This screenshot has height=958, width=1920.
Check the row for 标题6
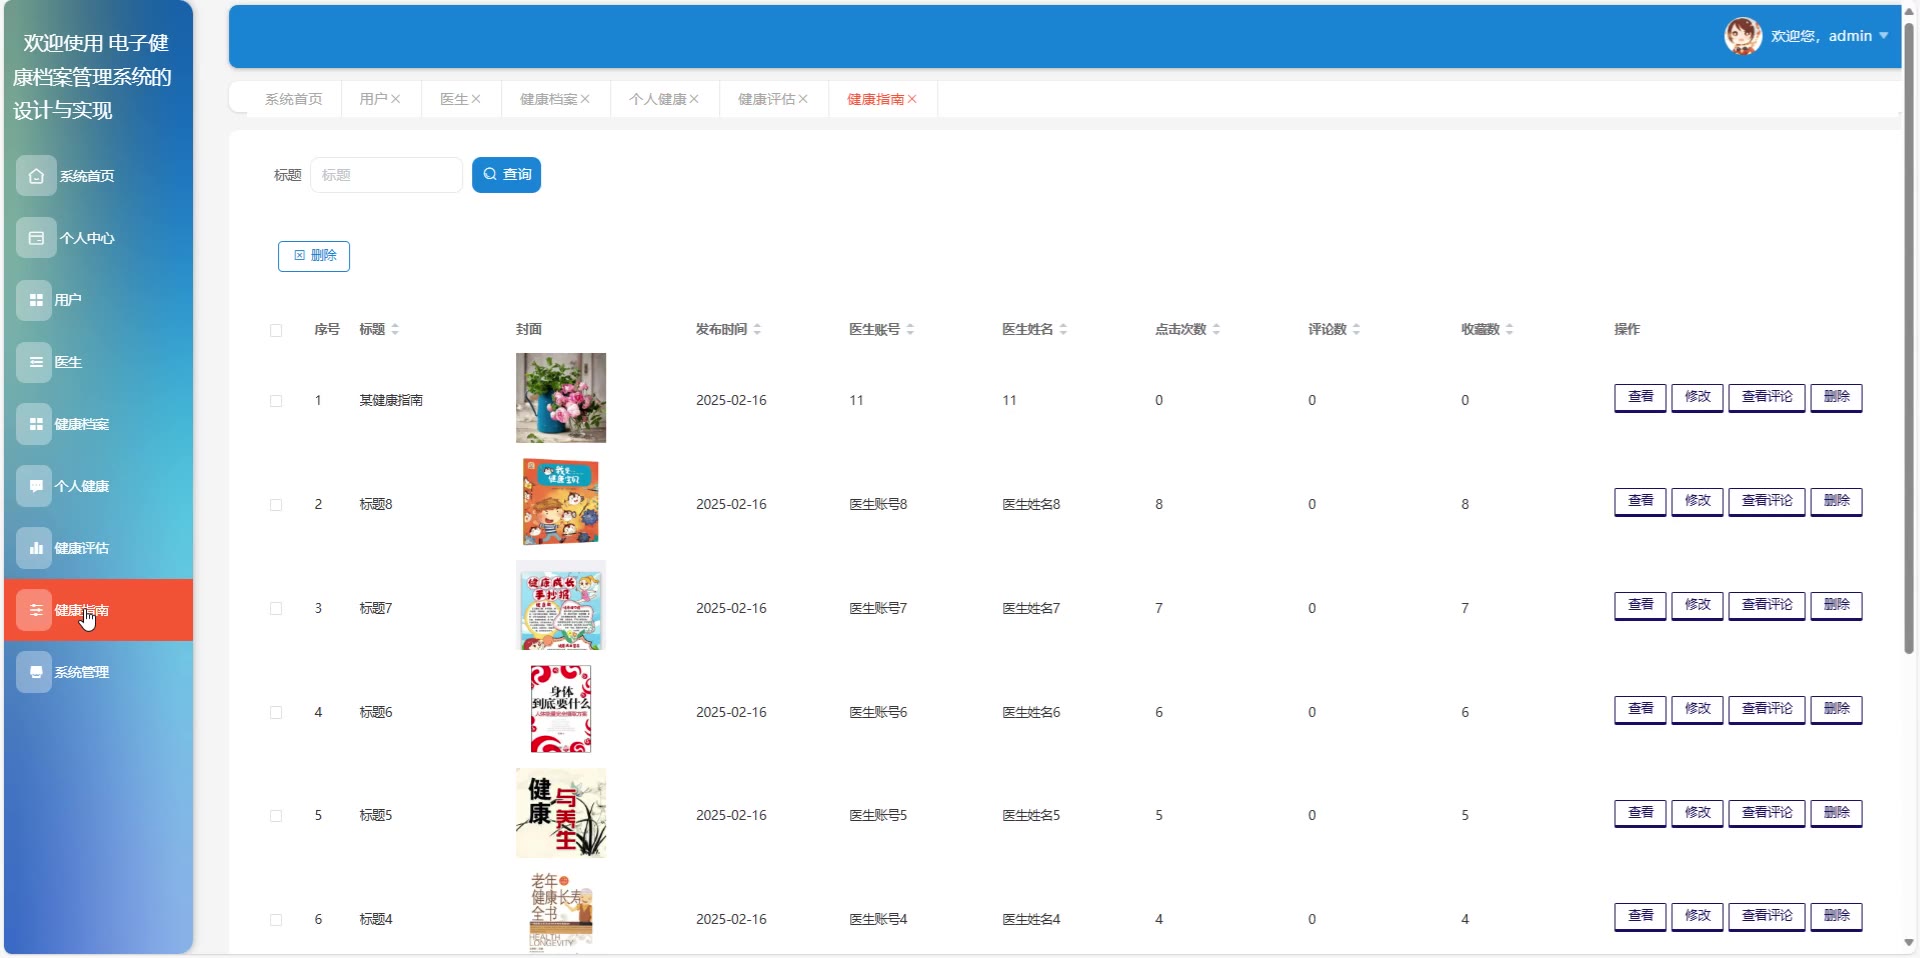(276, 713)
